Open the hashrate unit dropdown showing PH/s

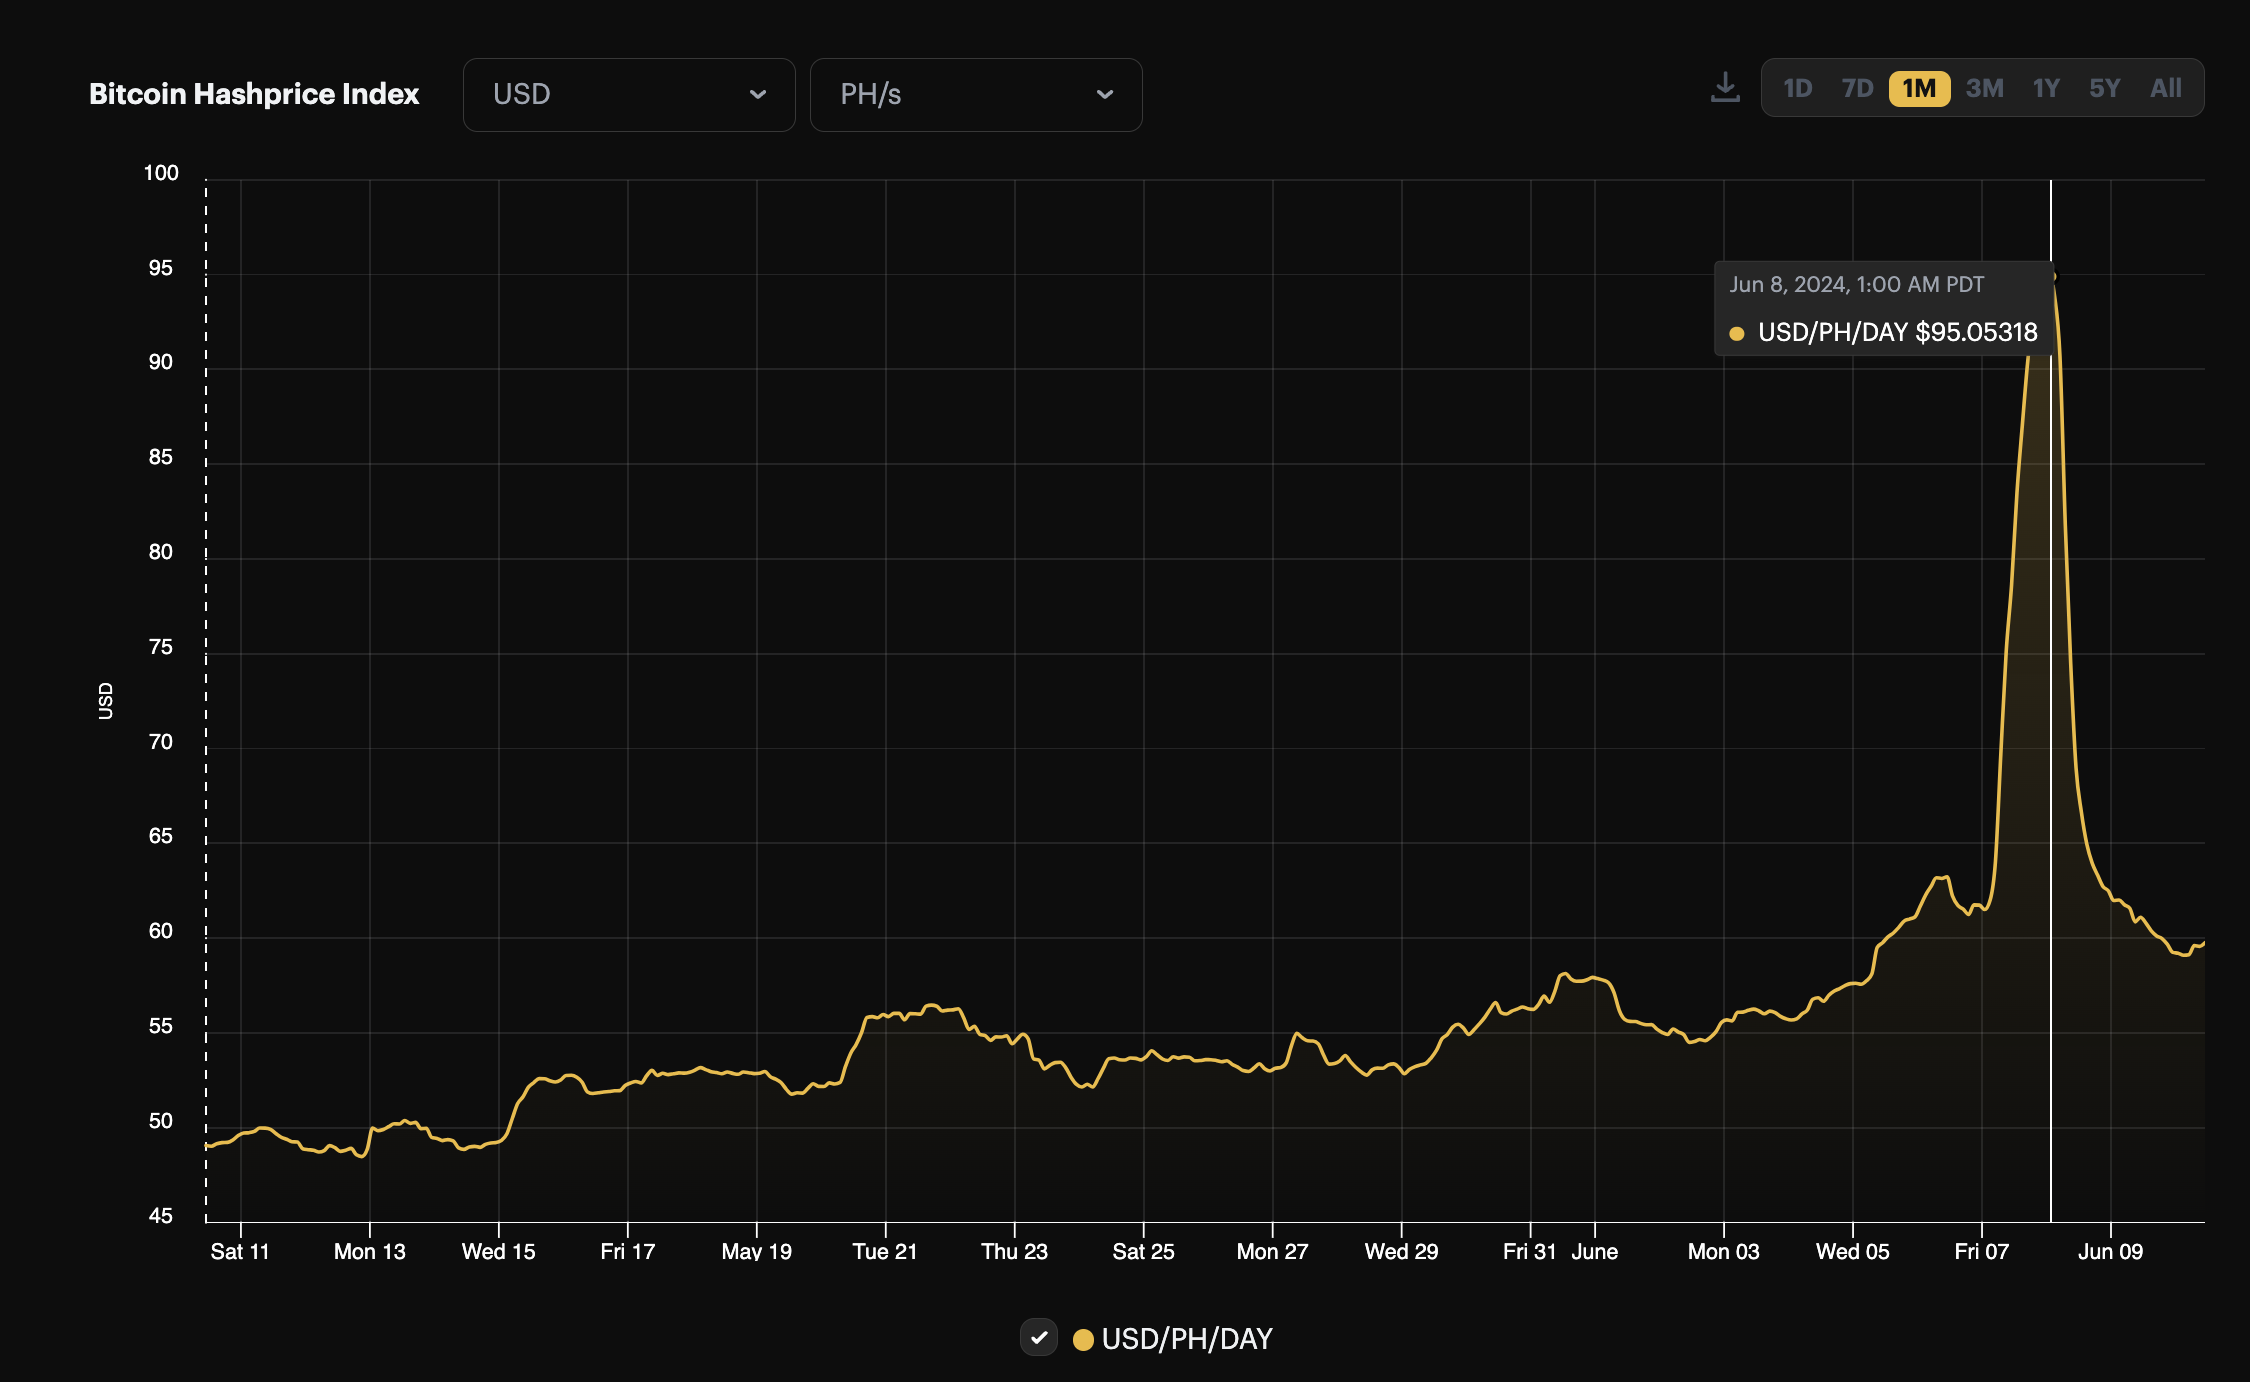pyautogui.click(x=975, y=94)
